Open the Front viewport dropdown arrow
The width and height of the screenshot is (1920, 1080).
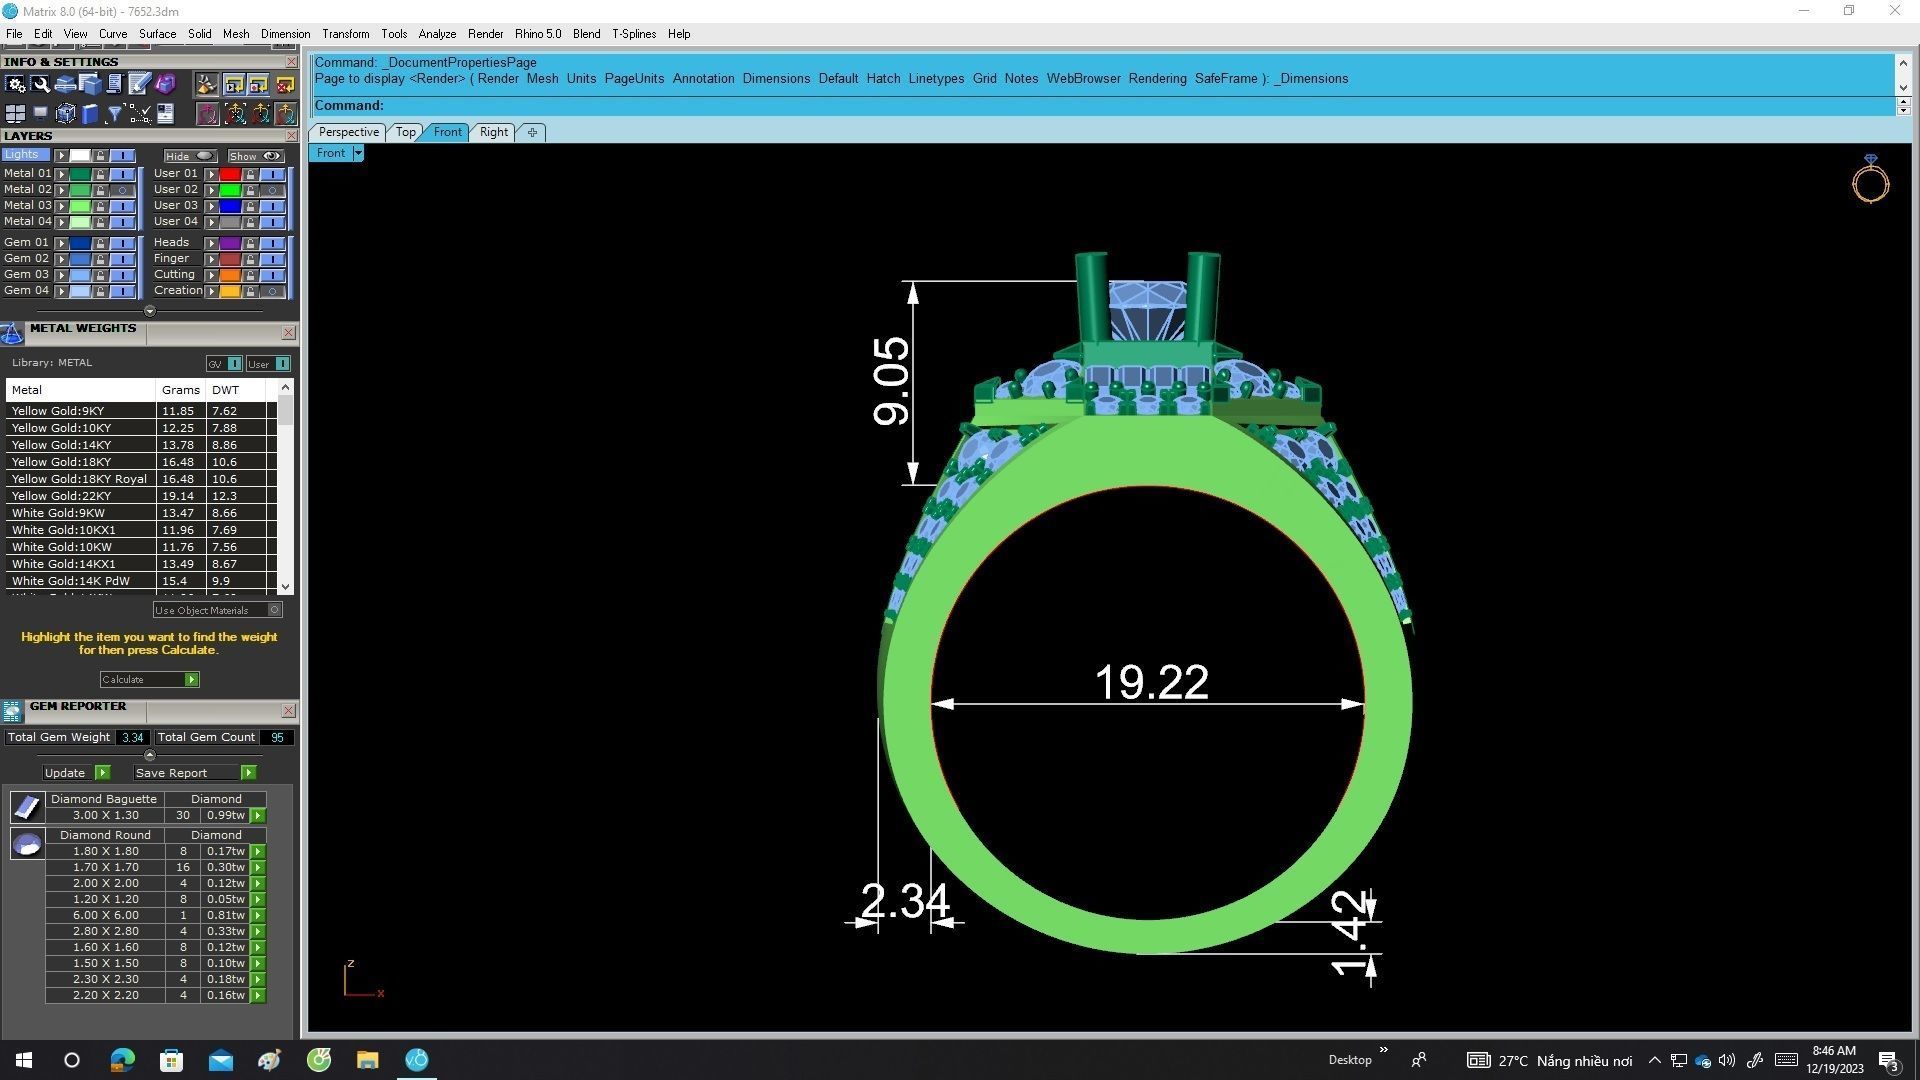pyautogui.click(x=358, y=153)
